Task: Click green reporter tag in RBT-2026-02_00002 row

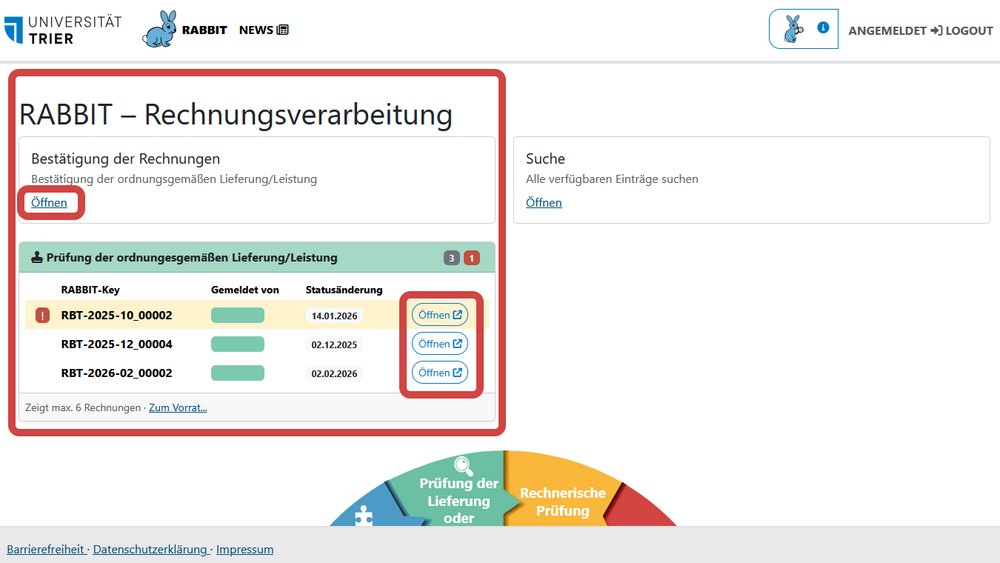Action: pos(237,373)
